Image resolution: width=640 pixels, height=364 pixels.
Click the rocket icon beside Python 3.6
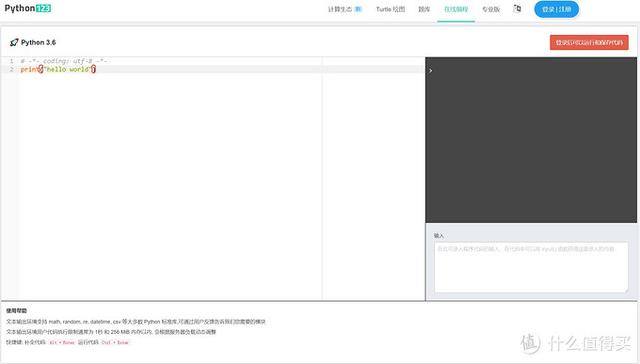point(14,42)
